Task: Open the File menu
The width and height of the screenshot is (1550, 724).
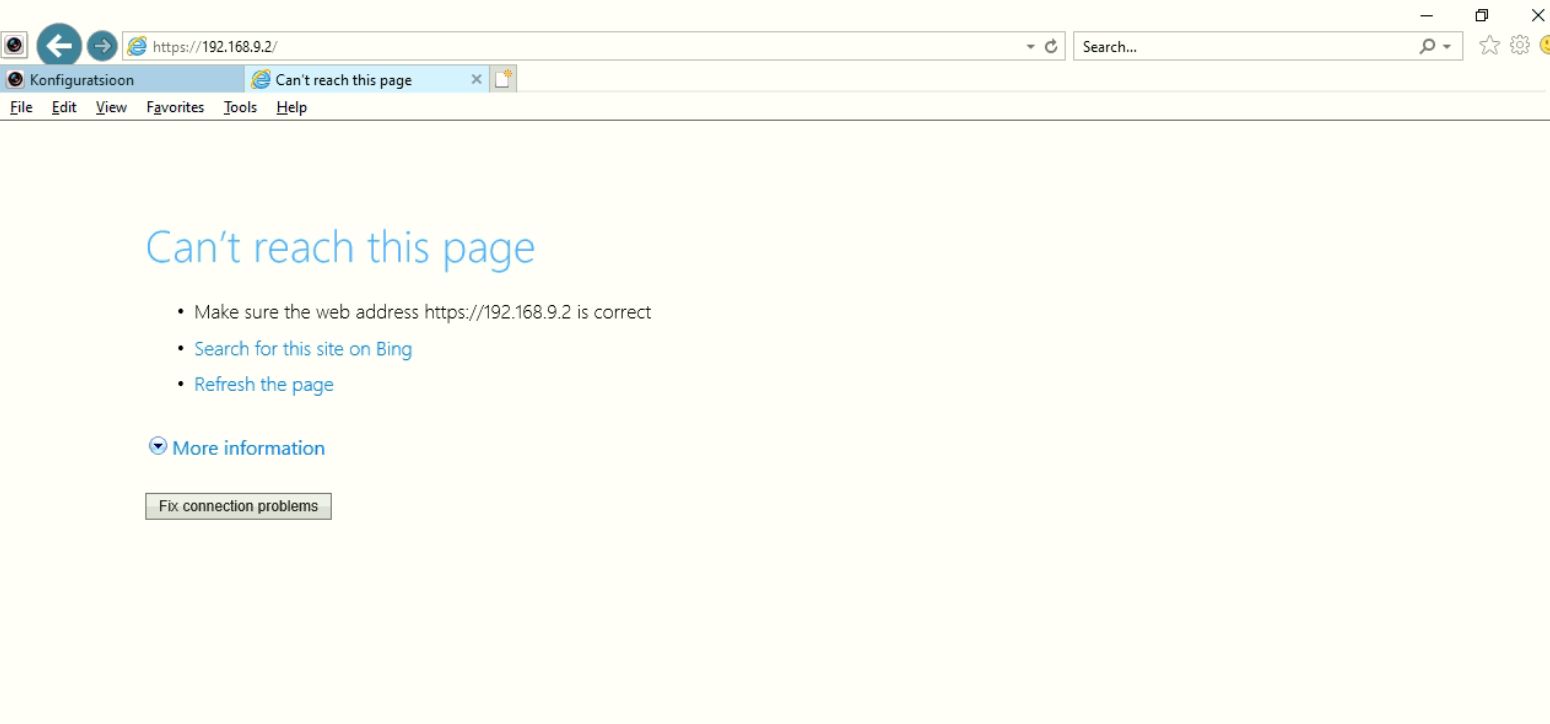Action: [21, 107]
